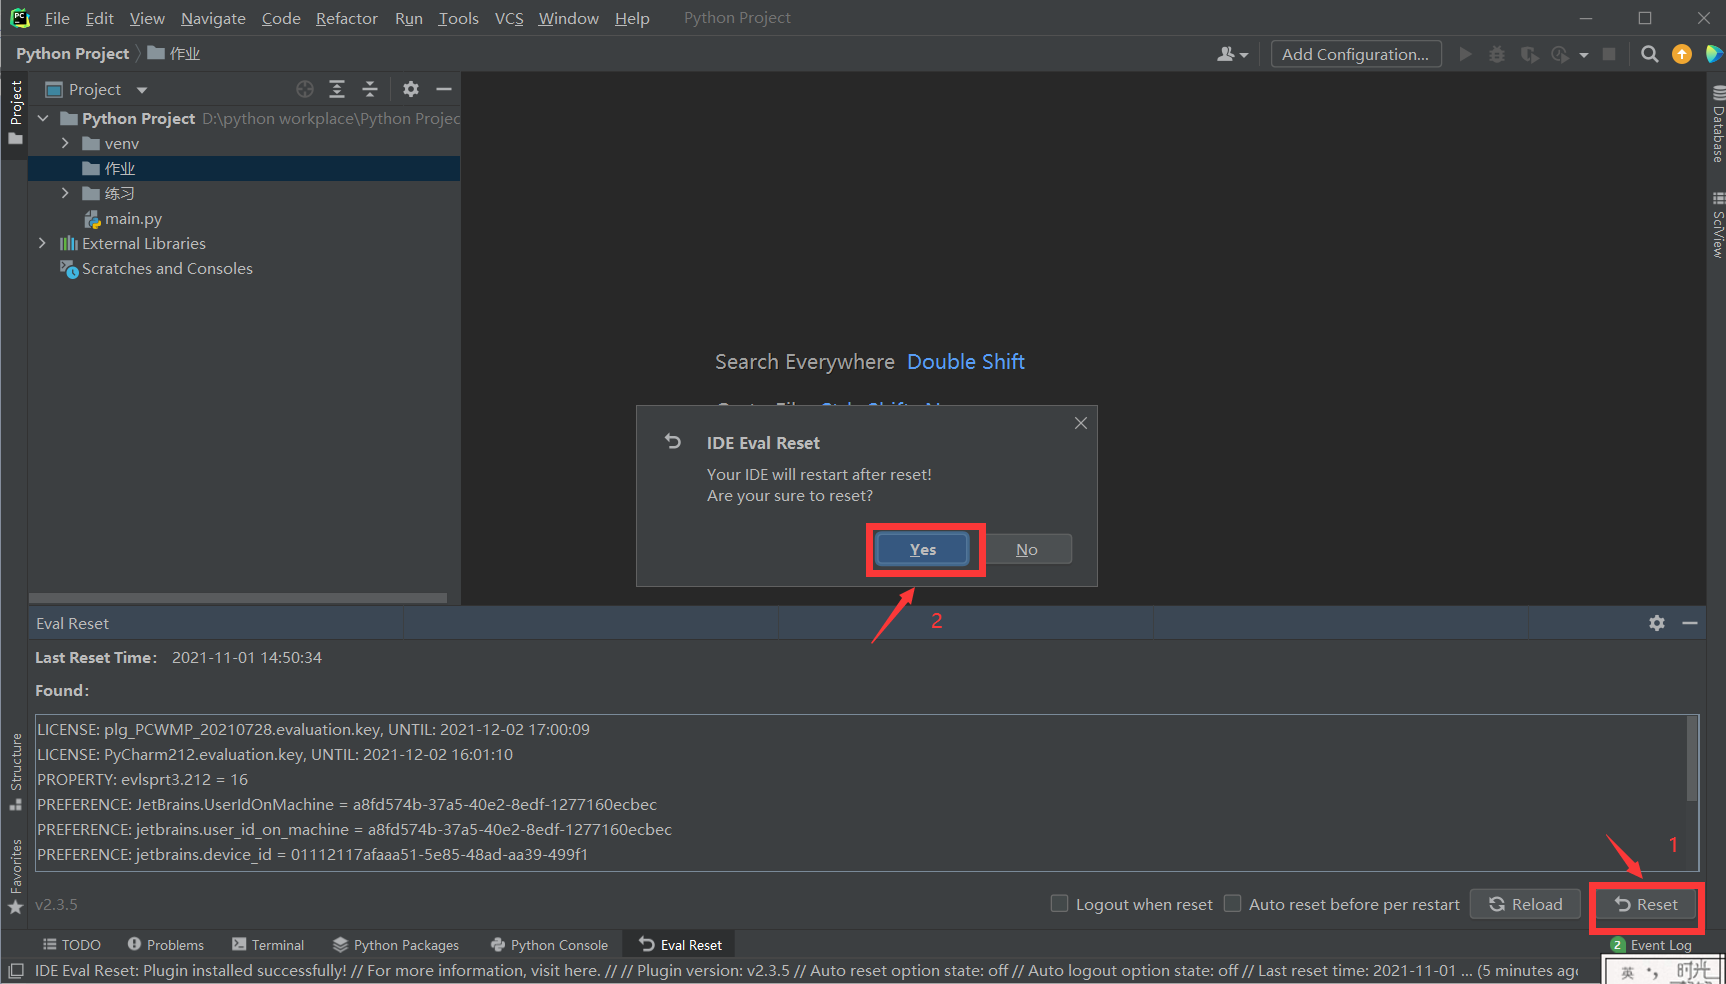This screenshot has width=1726, height=984.
Task: Click the Profile run icon
Action: (1560, 54)
